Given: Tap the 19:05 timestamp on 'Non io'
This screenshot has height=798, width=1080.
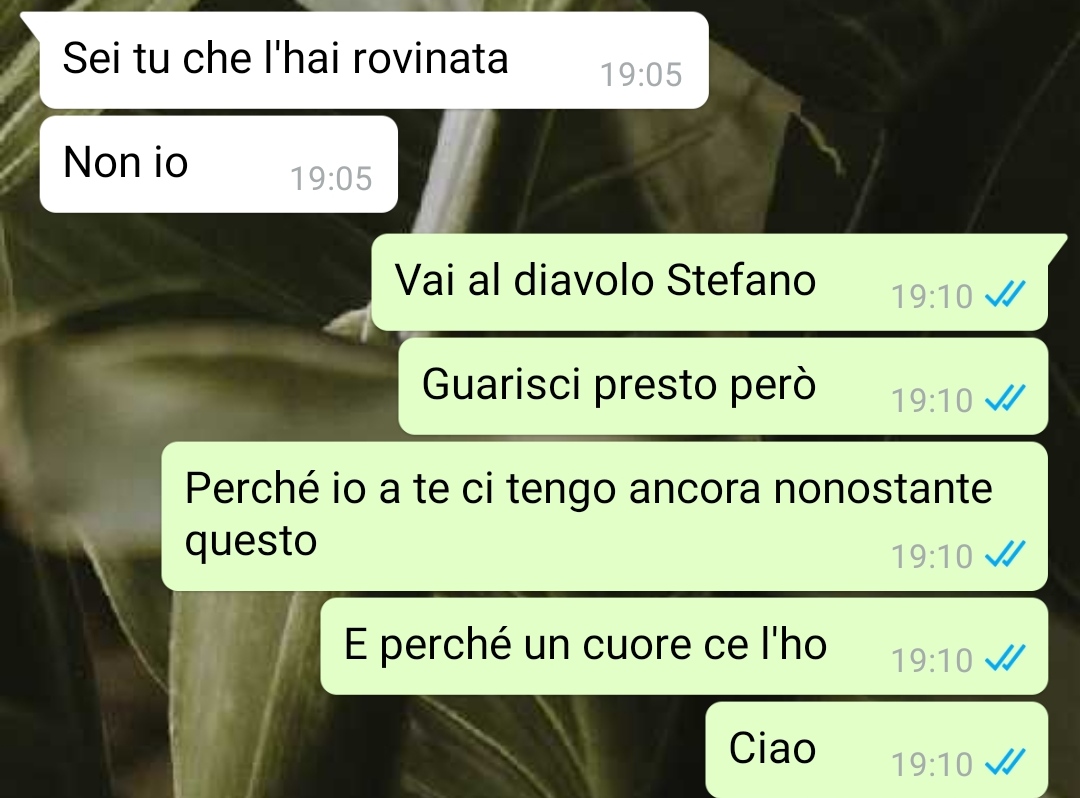Looking at the screenshot, I should point(331,178).
